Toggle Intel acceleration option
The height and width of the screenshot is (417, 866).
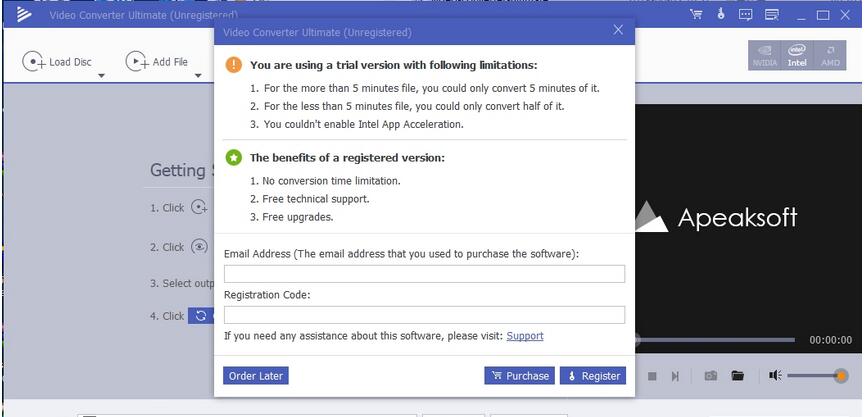(797, 55)
